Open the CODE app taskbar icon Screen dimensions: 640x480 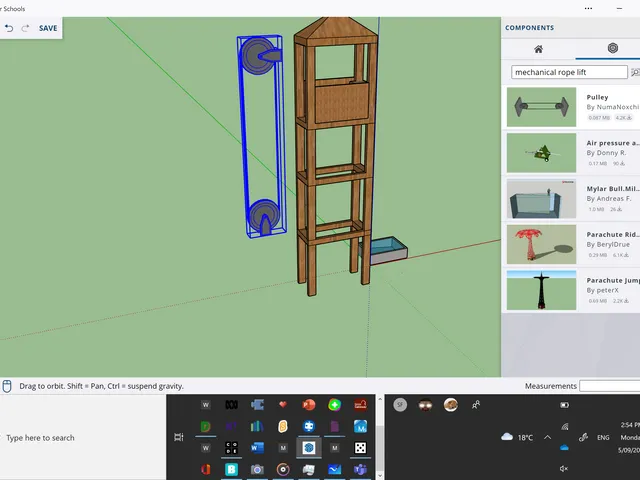[x=231, y=448]
